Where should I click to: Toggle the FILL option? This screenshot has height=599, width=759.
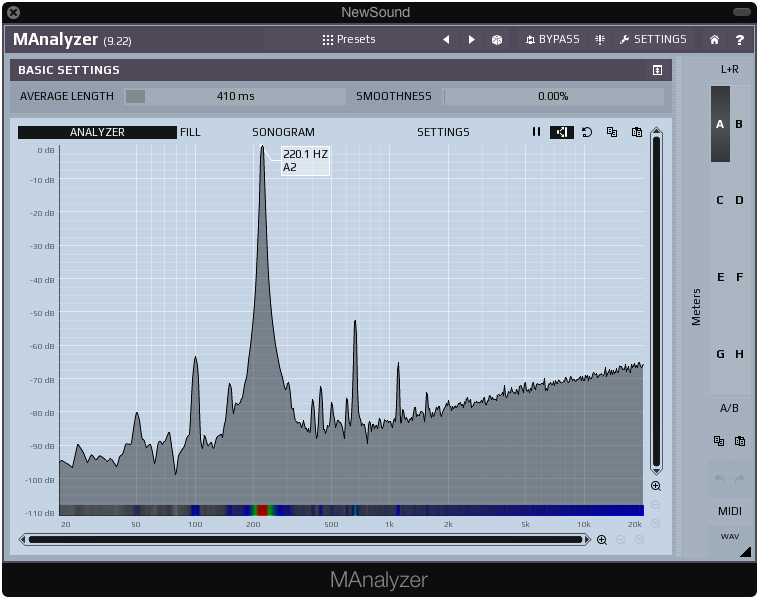(x=190, y=132)
